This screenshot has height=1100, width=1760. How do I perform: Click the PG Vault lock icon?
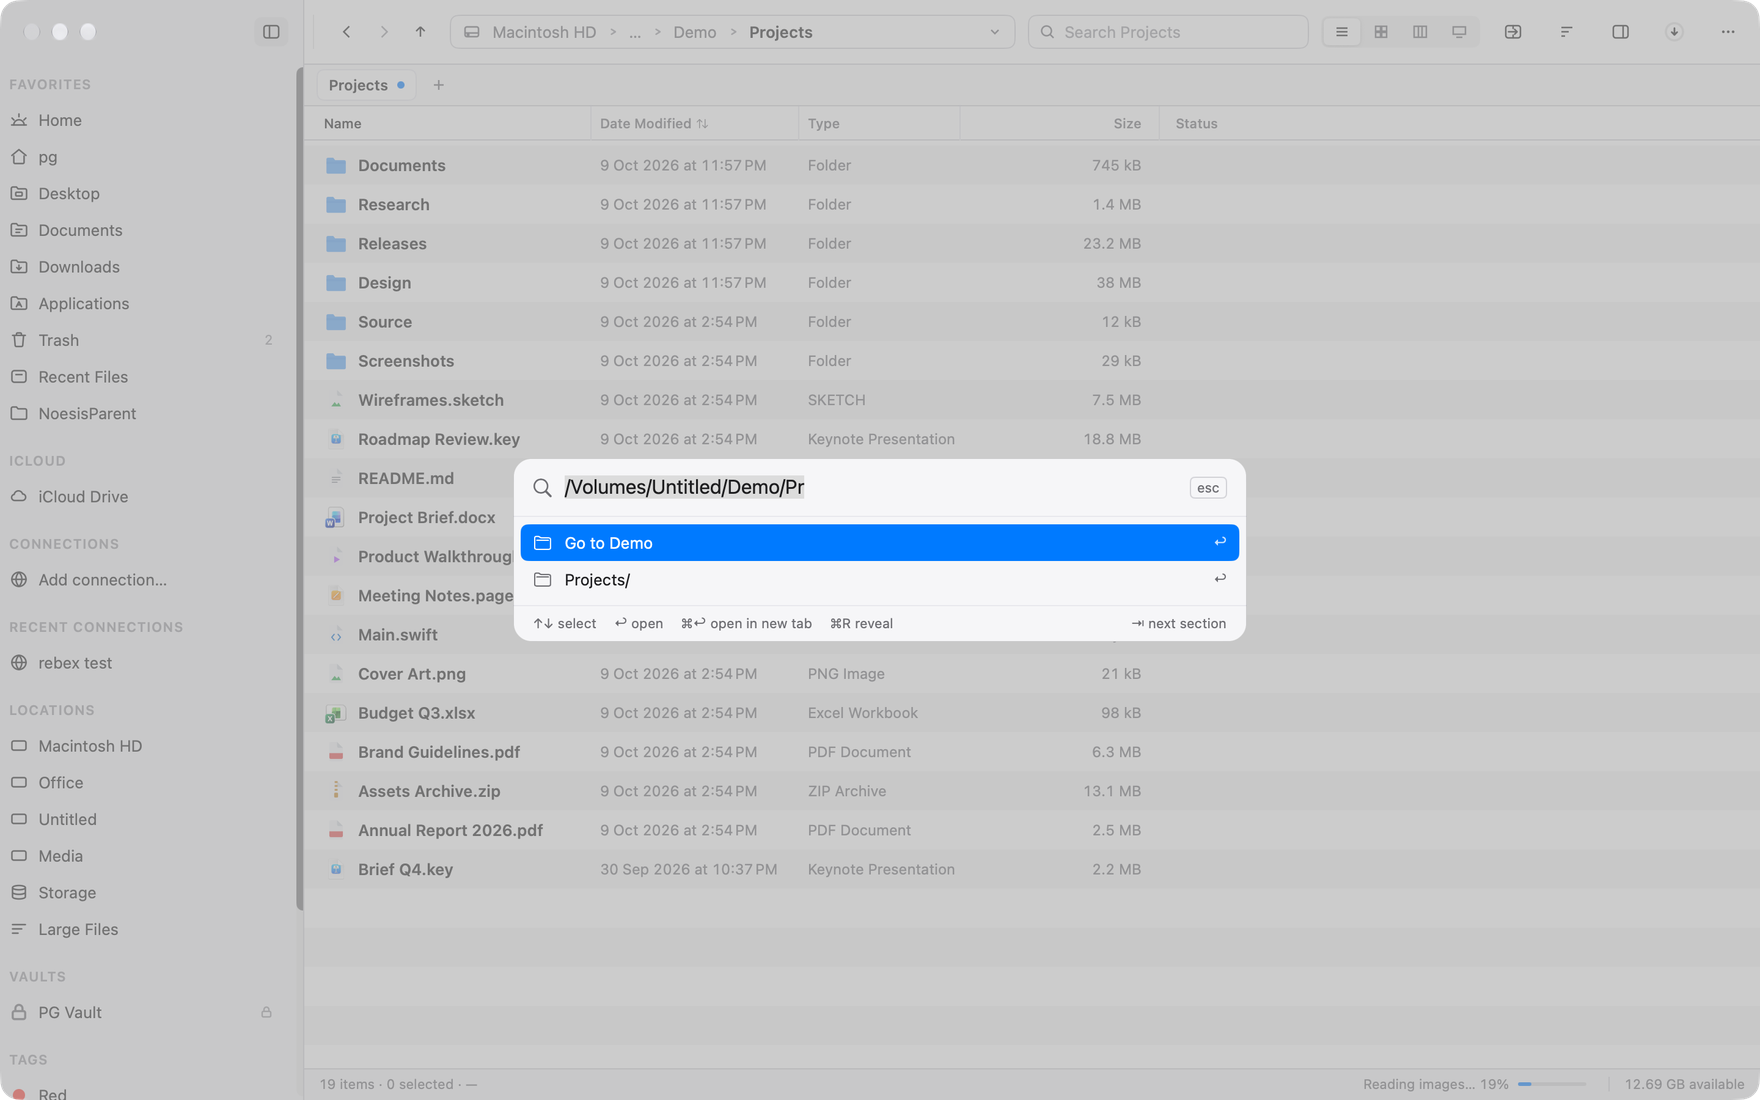[x=266, y=1013]
